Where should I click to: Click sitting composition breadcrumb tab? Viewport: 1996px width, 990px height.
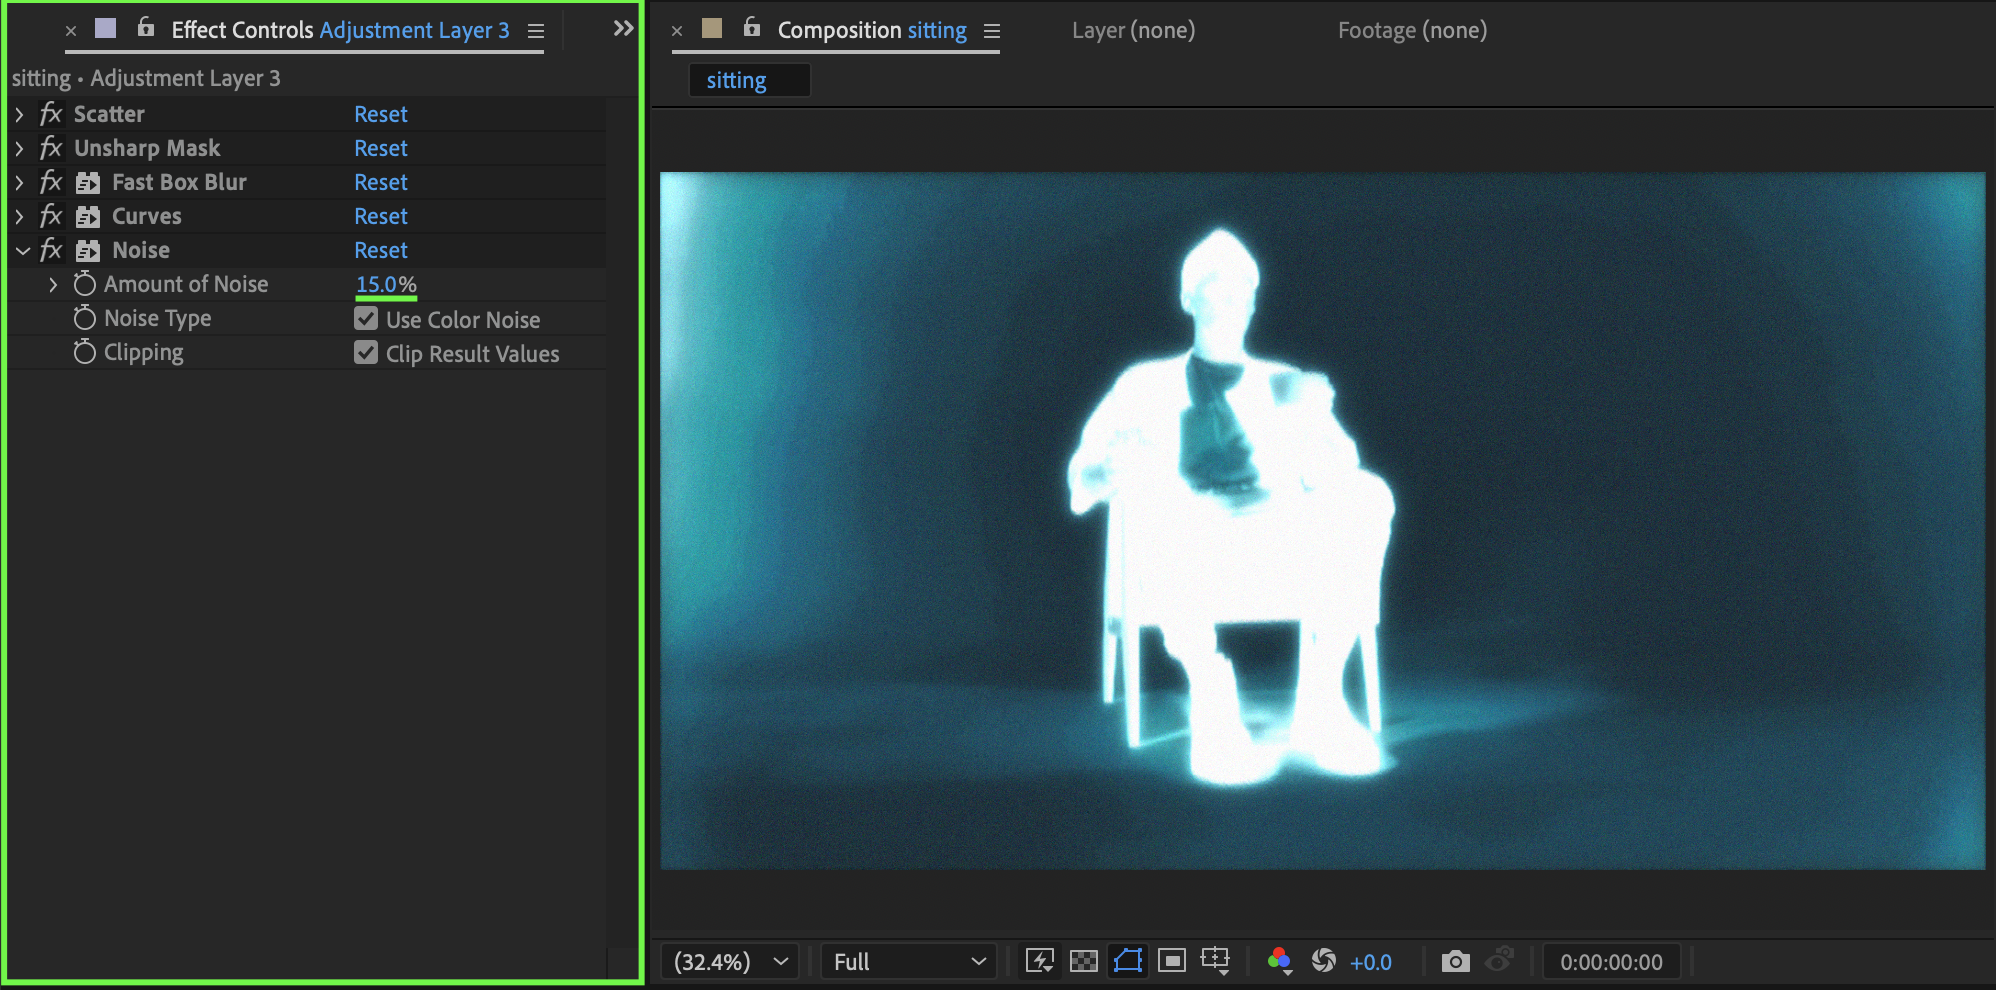pos(749,80)
